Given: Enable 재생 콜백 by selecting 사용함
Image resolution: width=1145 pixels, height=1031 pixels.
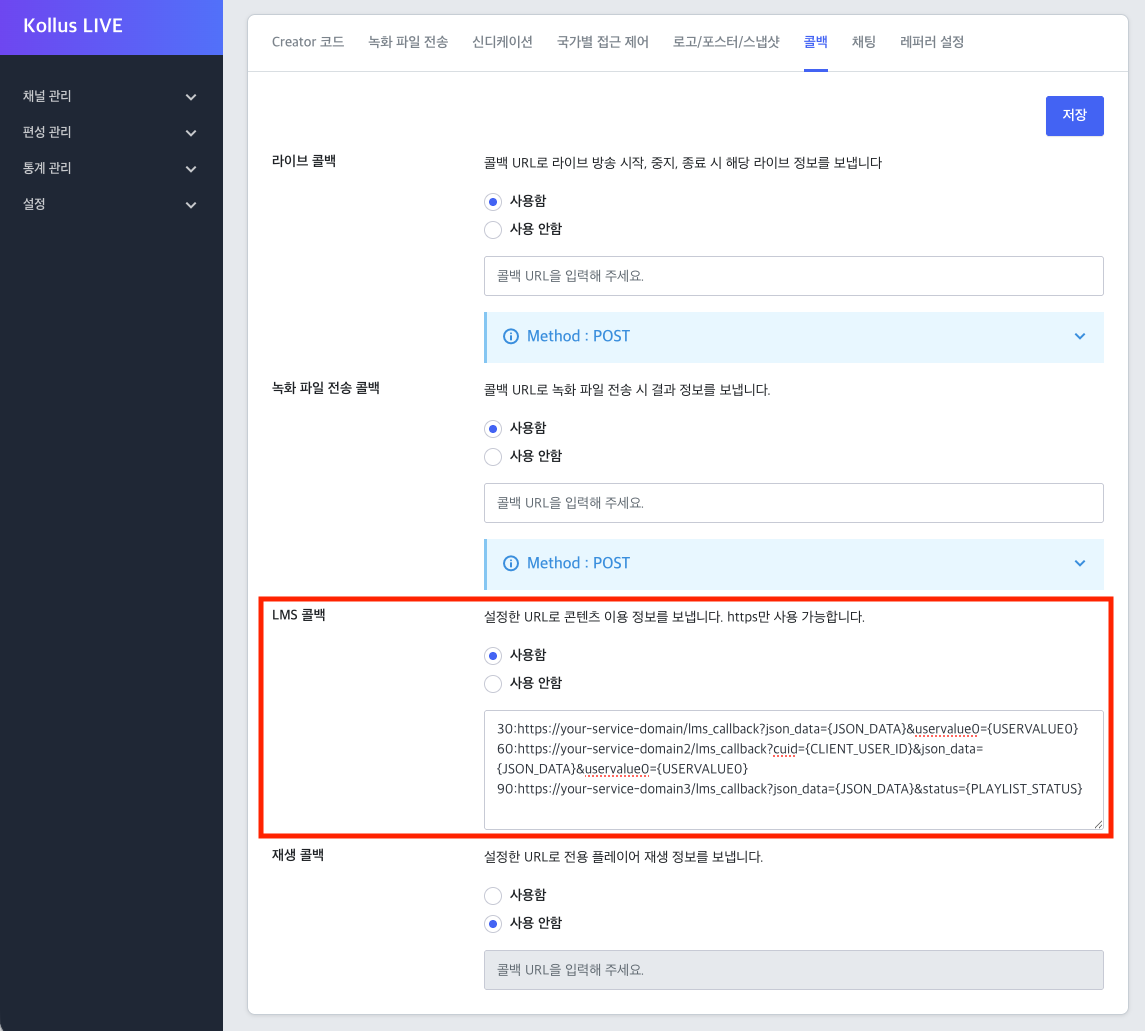Looking at the screenshot, I should tap(493, 895).
